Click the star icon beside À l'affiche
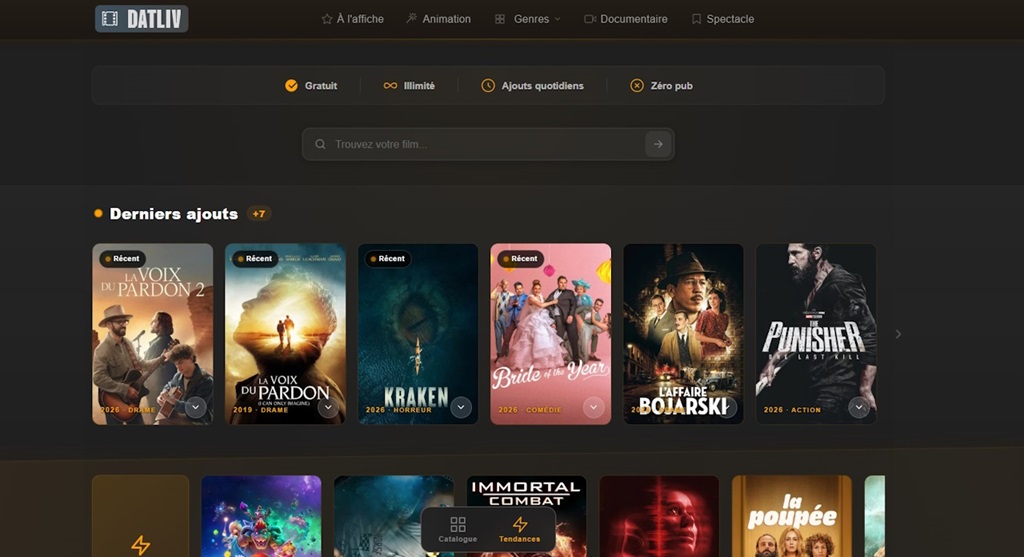Image resolution: width=1024 pixels, height=557 pixels. [327, 19]
